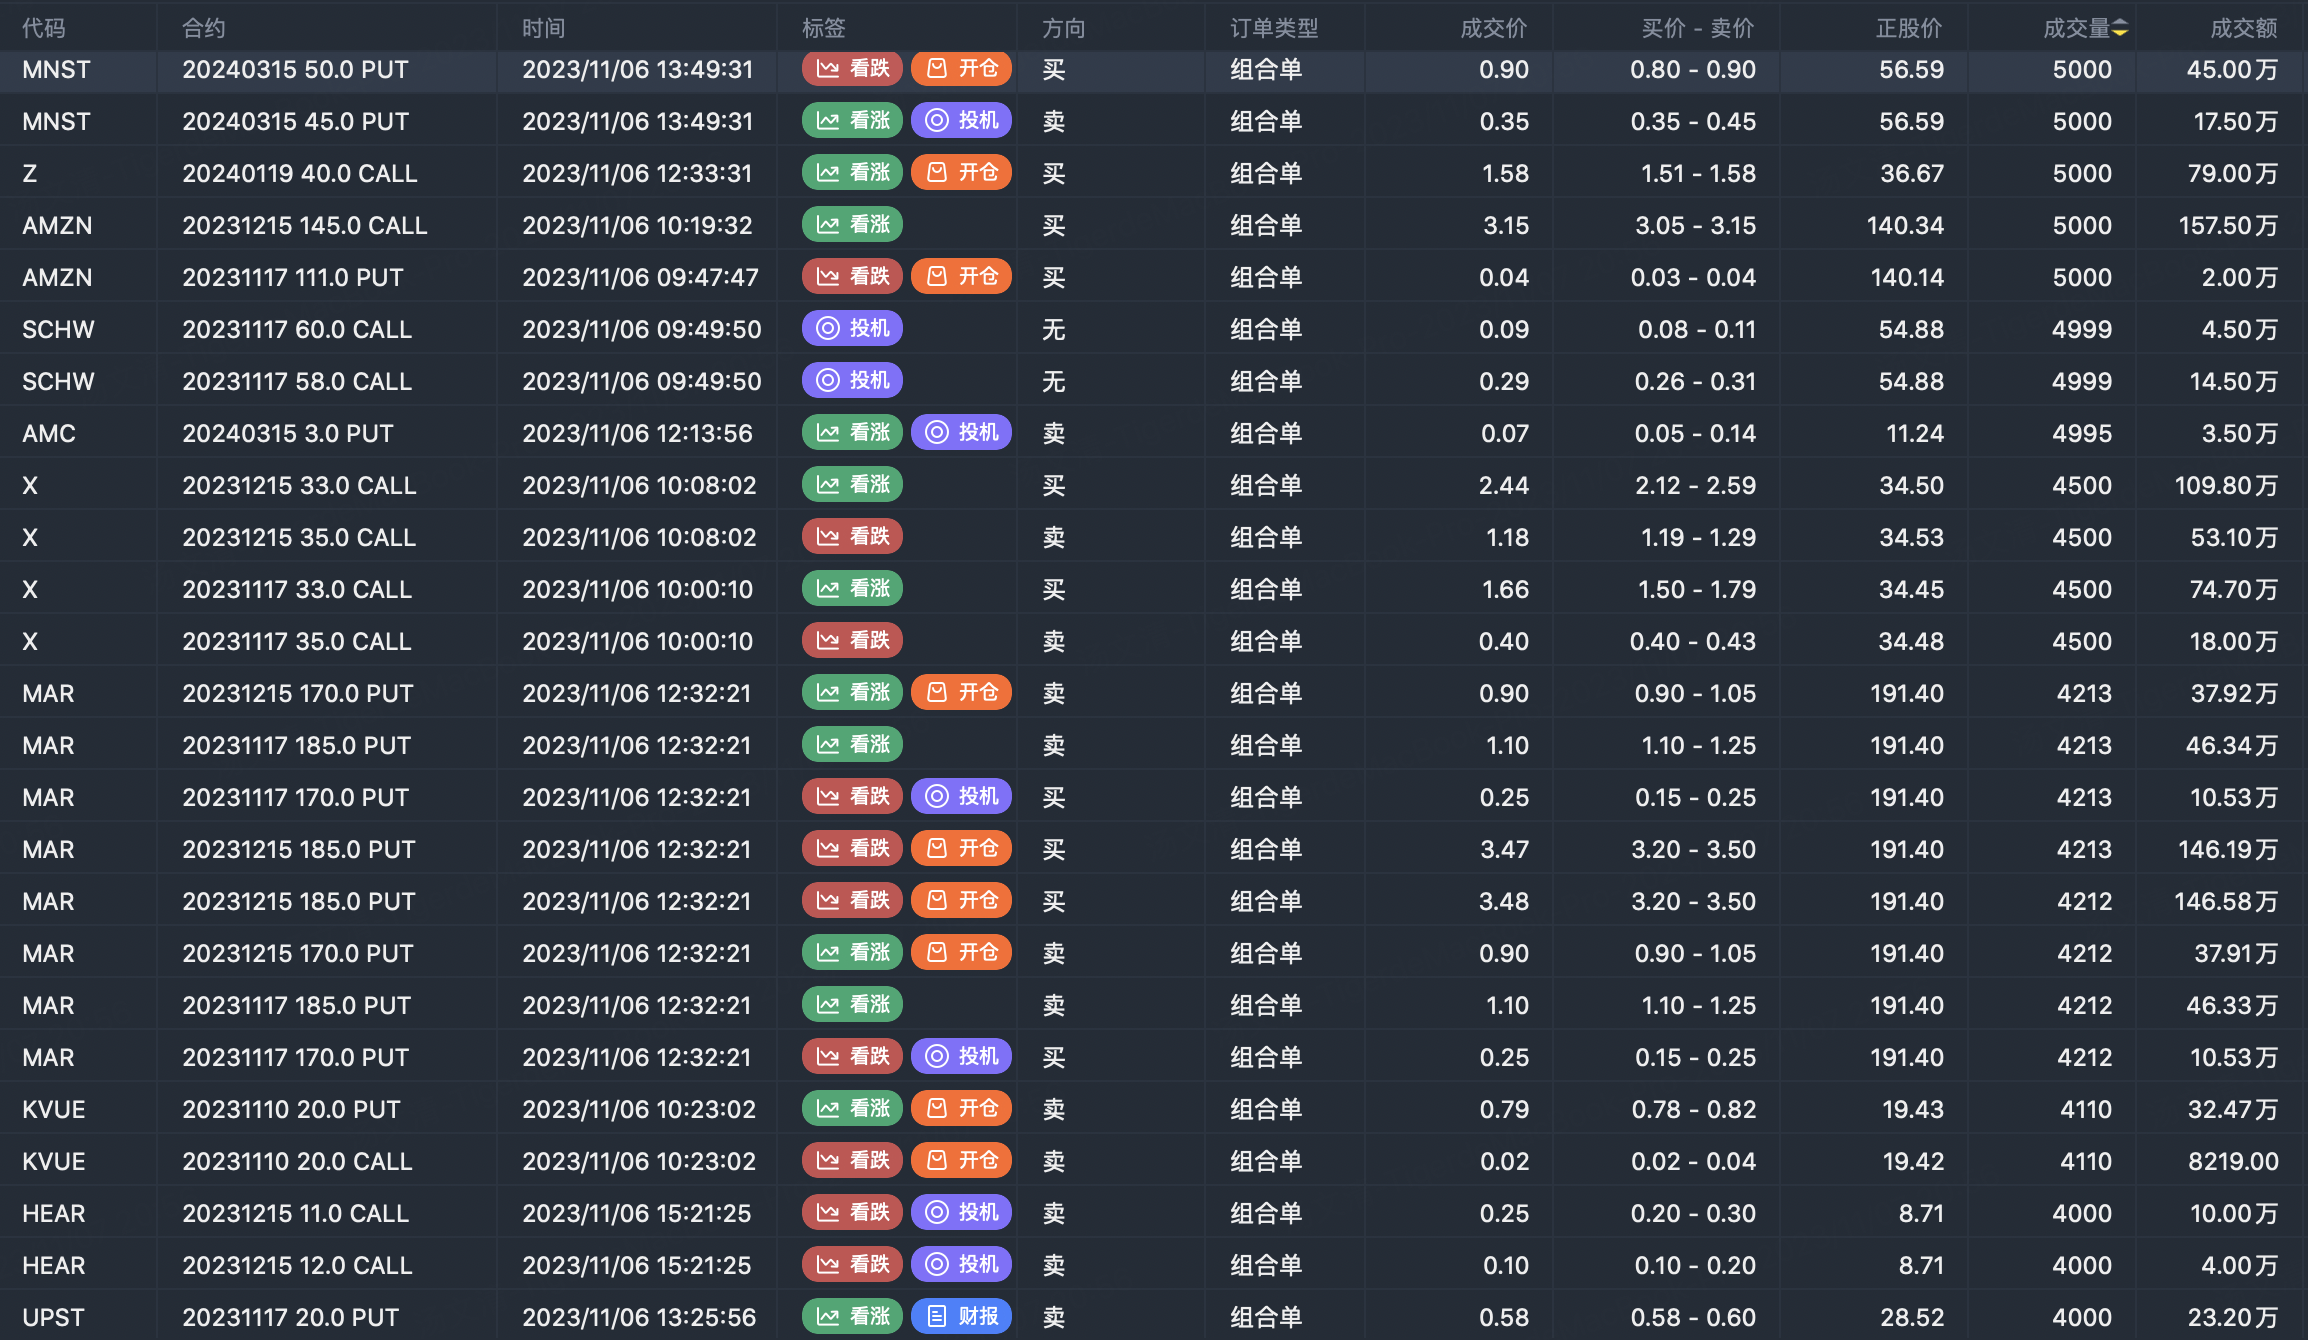Image resolution: width=2308 pixels, height=1340 pixels.
Task: Click the 标签 column header
Action: [824, 28]
